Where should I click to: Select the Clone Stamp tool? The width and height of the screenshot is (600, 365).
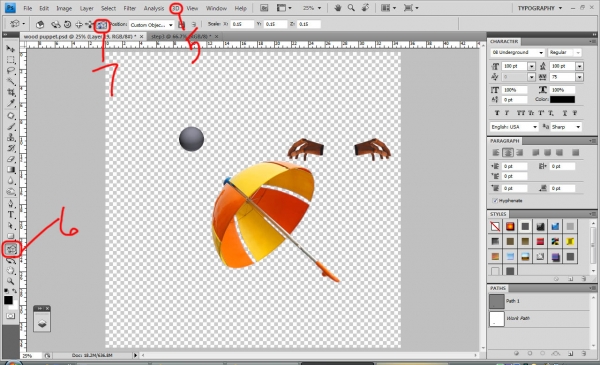click(x=10, y=137)
